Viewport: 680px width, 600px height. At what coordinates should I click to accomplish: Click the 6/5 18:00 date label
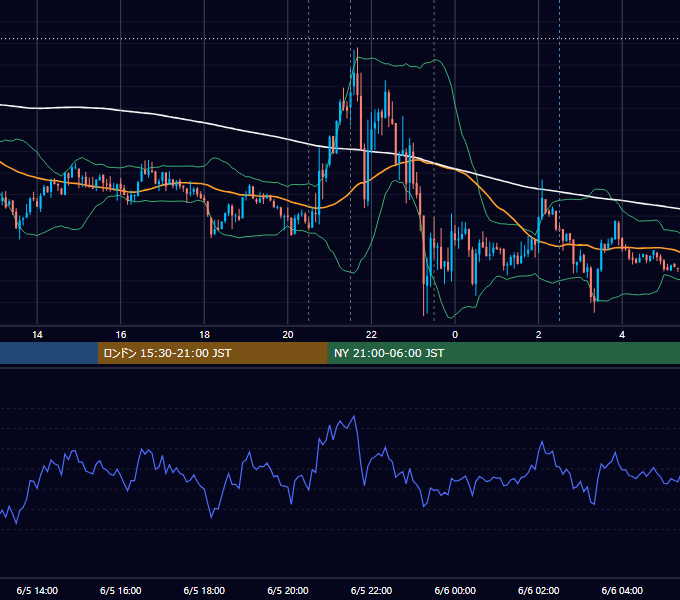(x=204, y=590)
